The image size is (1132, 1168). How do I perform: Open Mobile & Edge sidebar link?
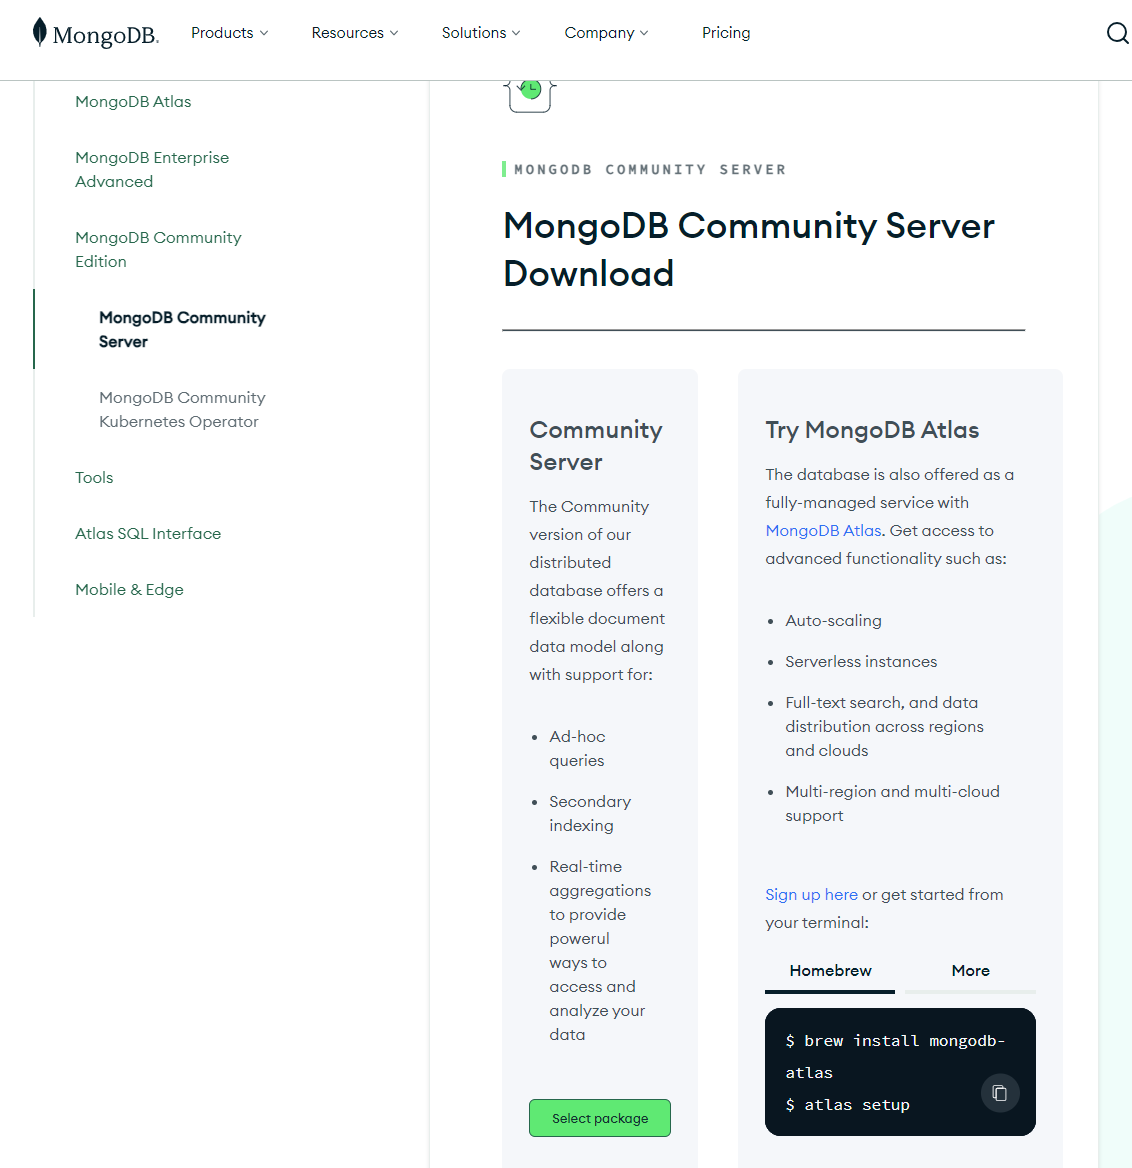pyautogui.click(x=130, y=589)
